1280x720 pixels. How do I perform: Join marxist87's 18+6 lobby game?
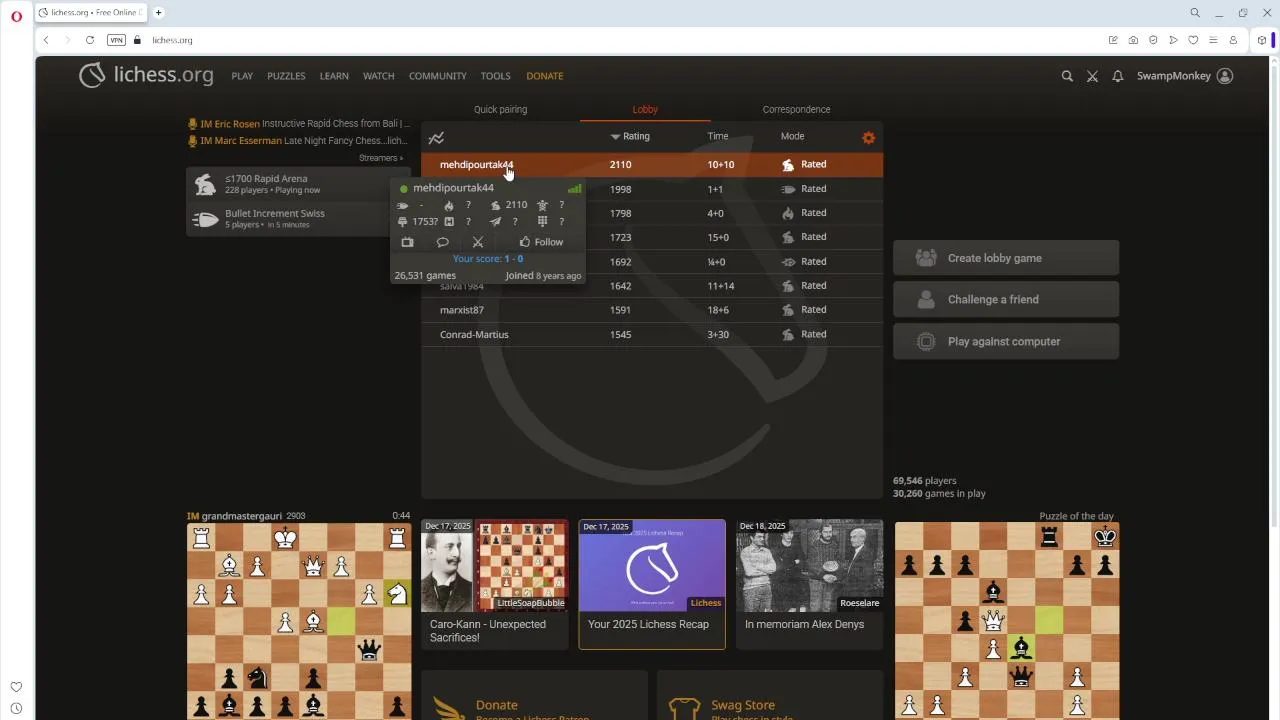click(652, 310)
